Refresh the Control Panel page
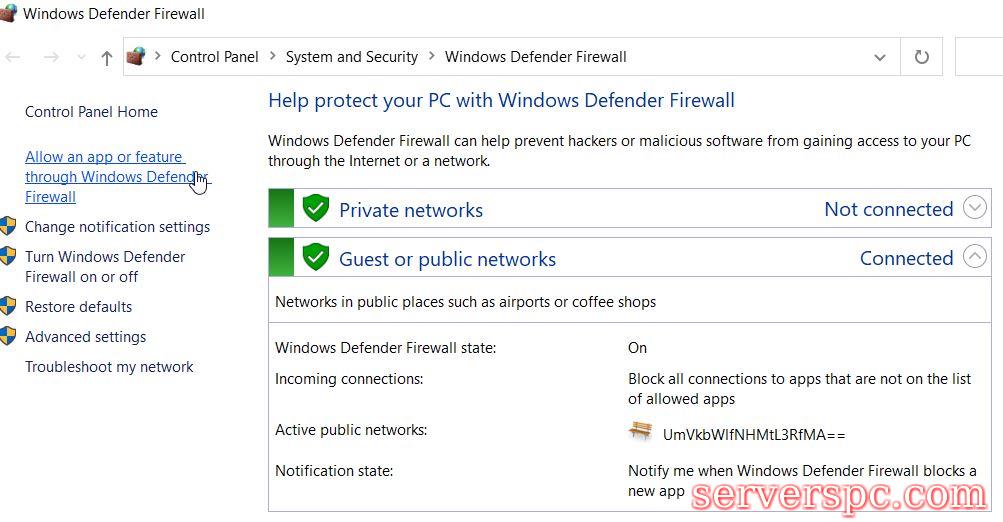The image size is (1003, 522). (921, 57)
